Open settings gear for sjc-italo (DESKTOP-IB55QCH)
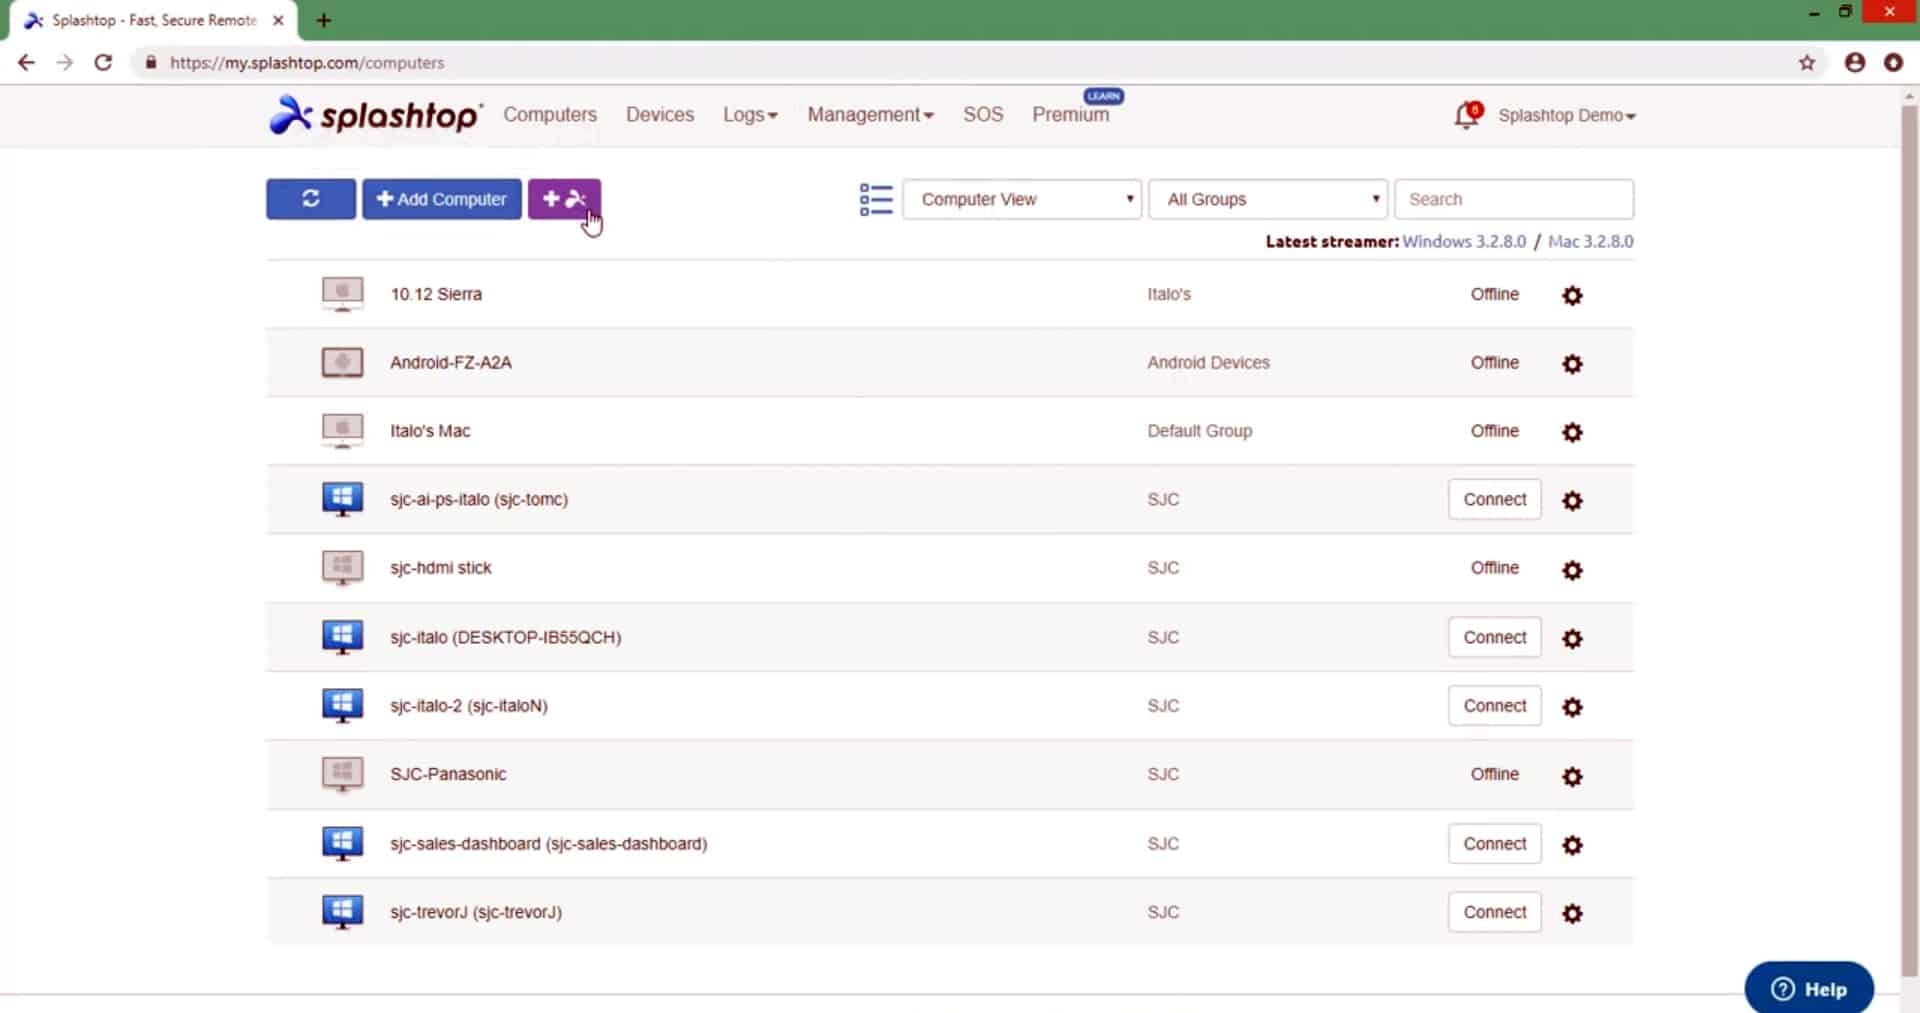Screen dimensions: 1920x1013 tap(1572, 638)
